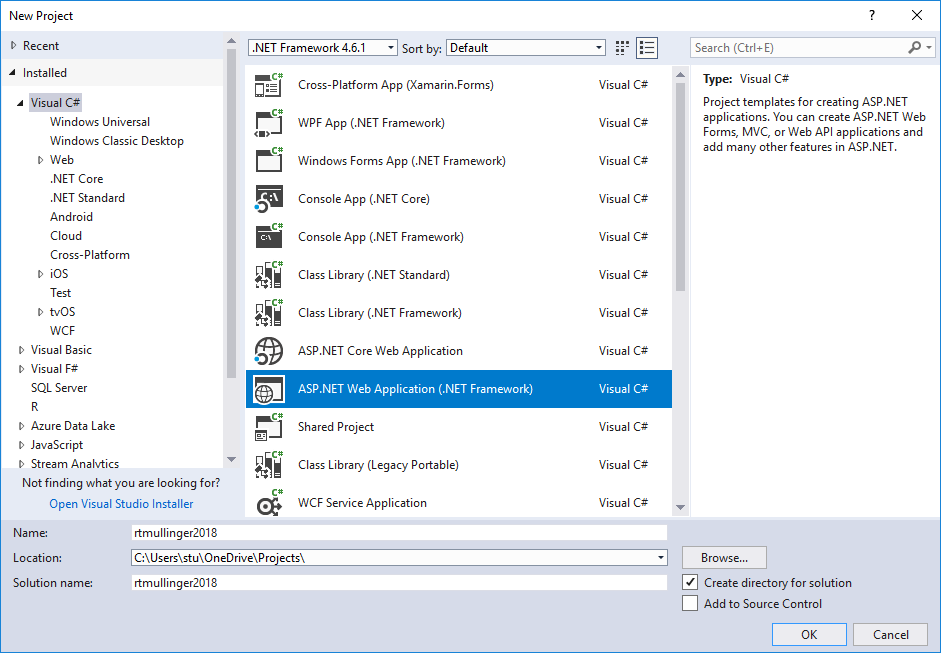Click the category tree scroll up arrow

pyautogui.click(x=231, y=41)
